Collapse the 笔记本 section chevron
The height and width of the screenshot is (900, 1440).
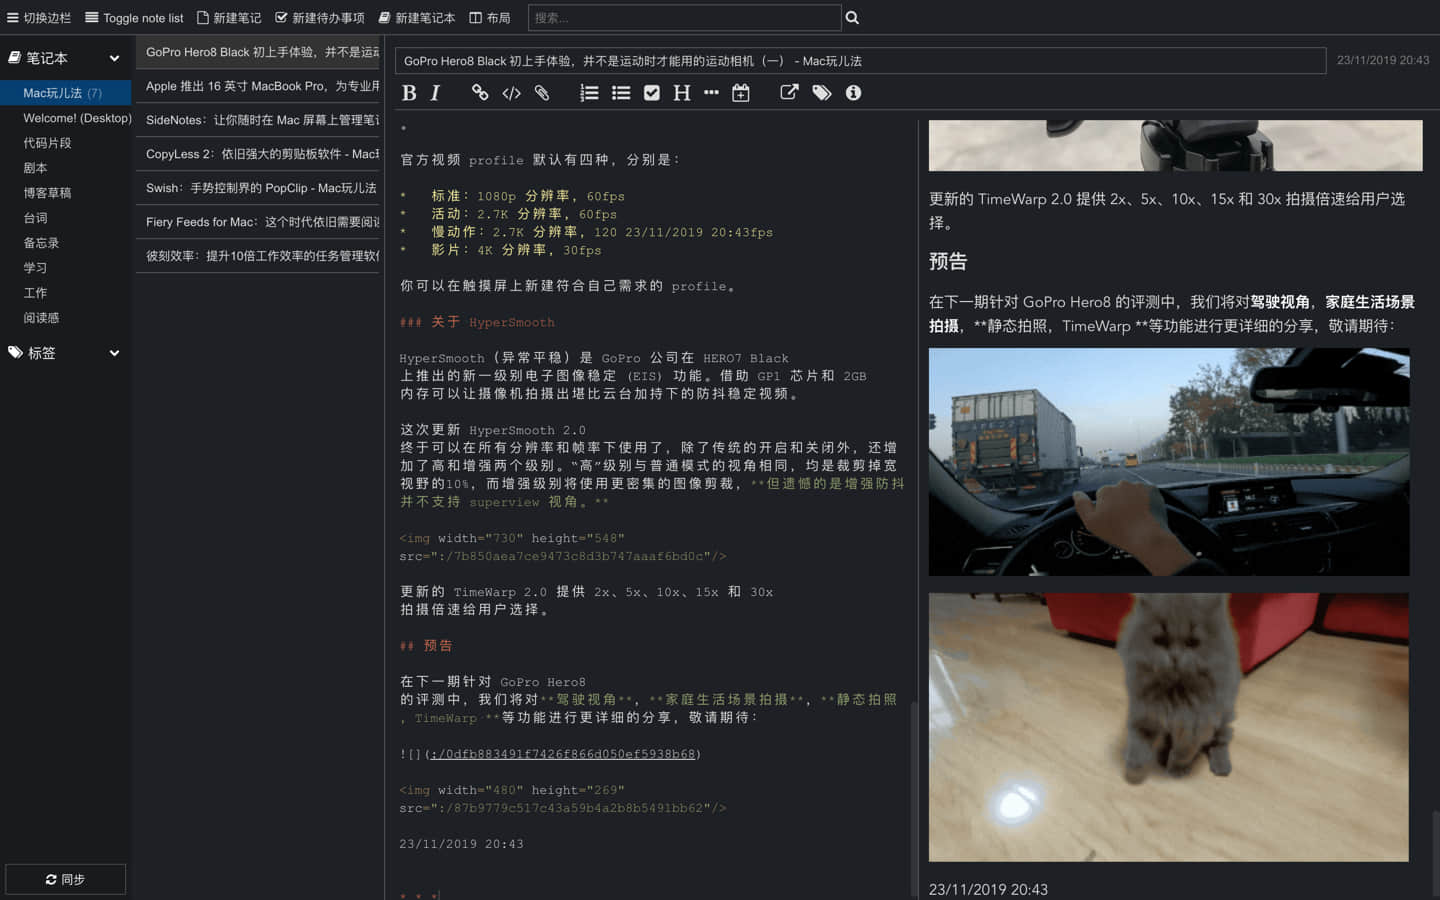pyautogui.click(x=114, y=58)
